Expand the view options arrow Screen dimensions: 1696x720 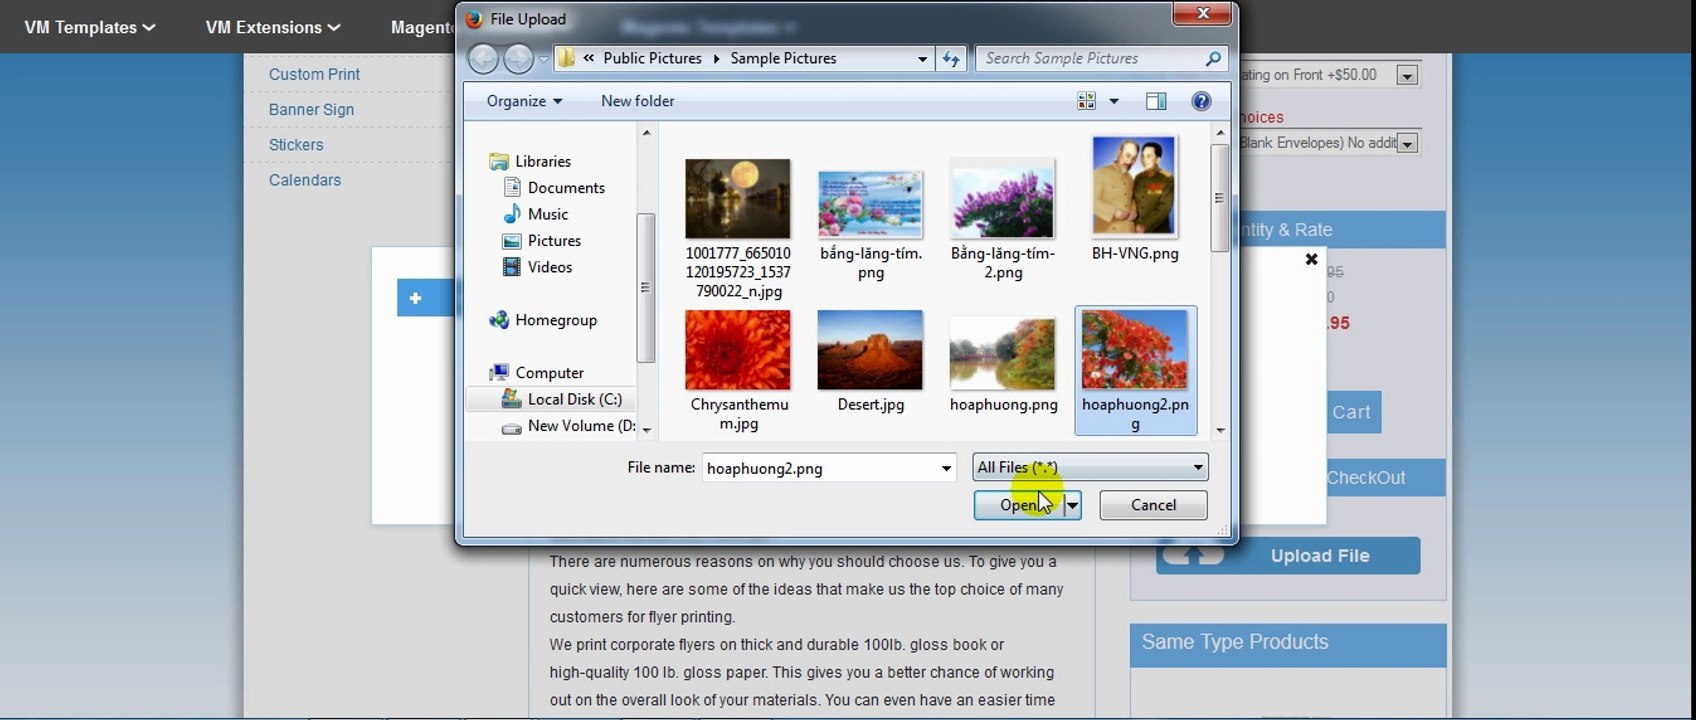point(1114,101)
